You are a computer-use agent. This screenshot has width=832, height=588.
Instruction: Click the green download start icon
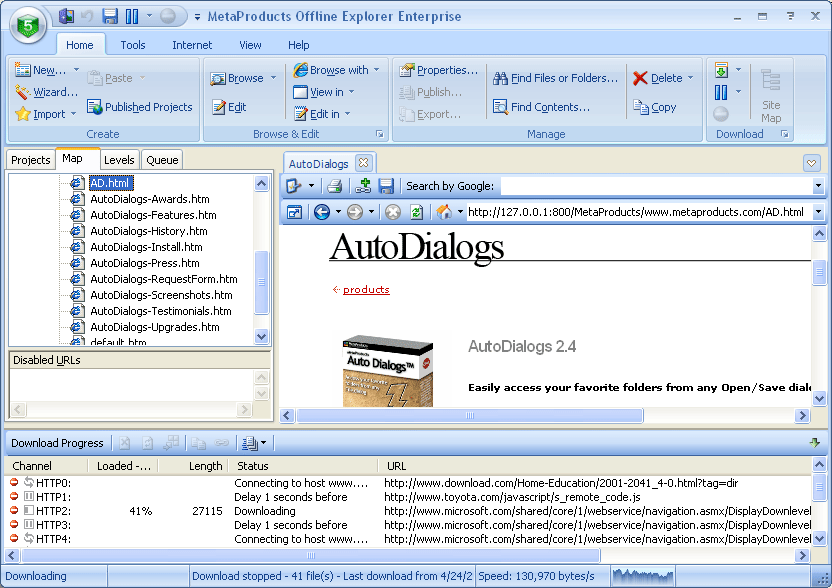(721, 70)
